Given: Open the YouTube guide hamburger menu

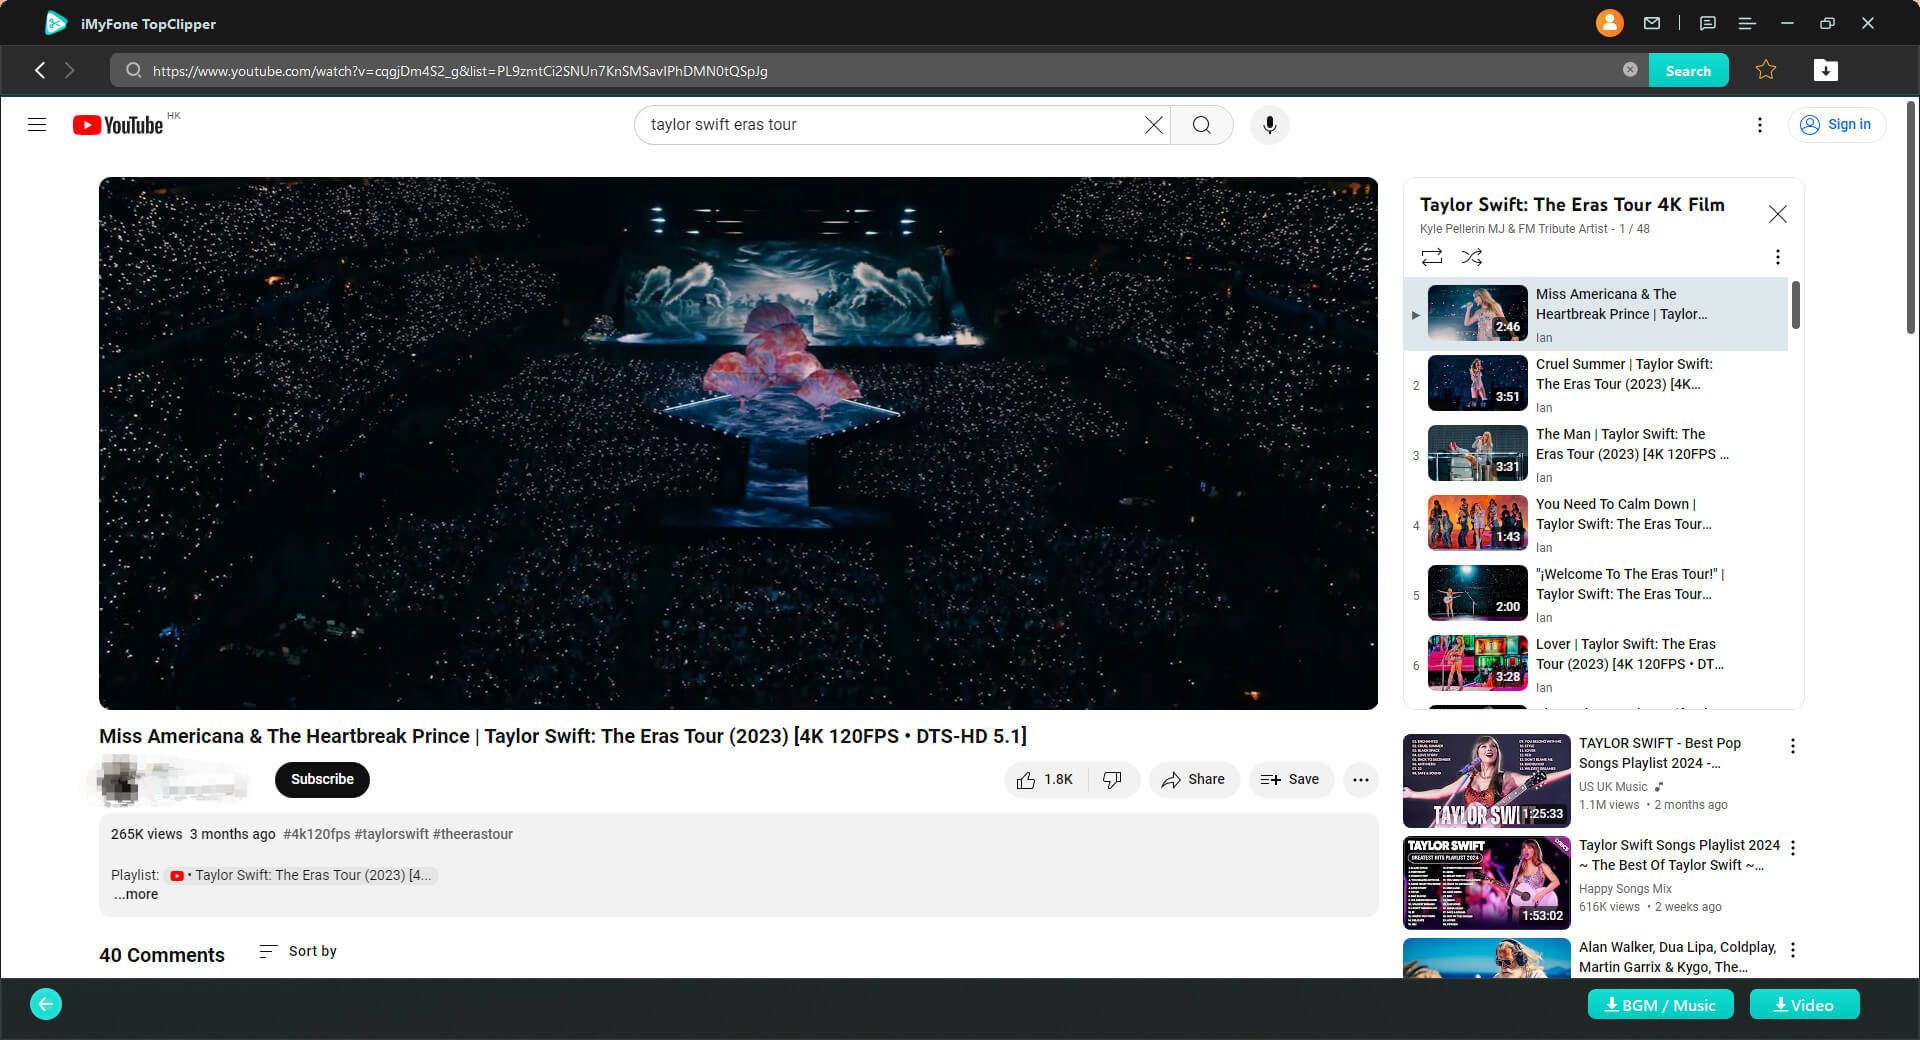Looking at the screenshot, I should click(37, 125).
